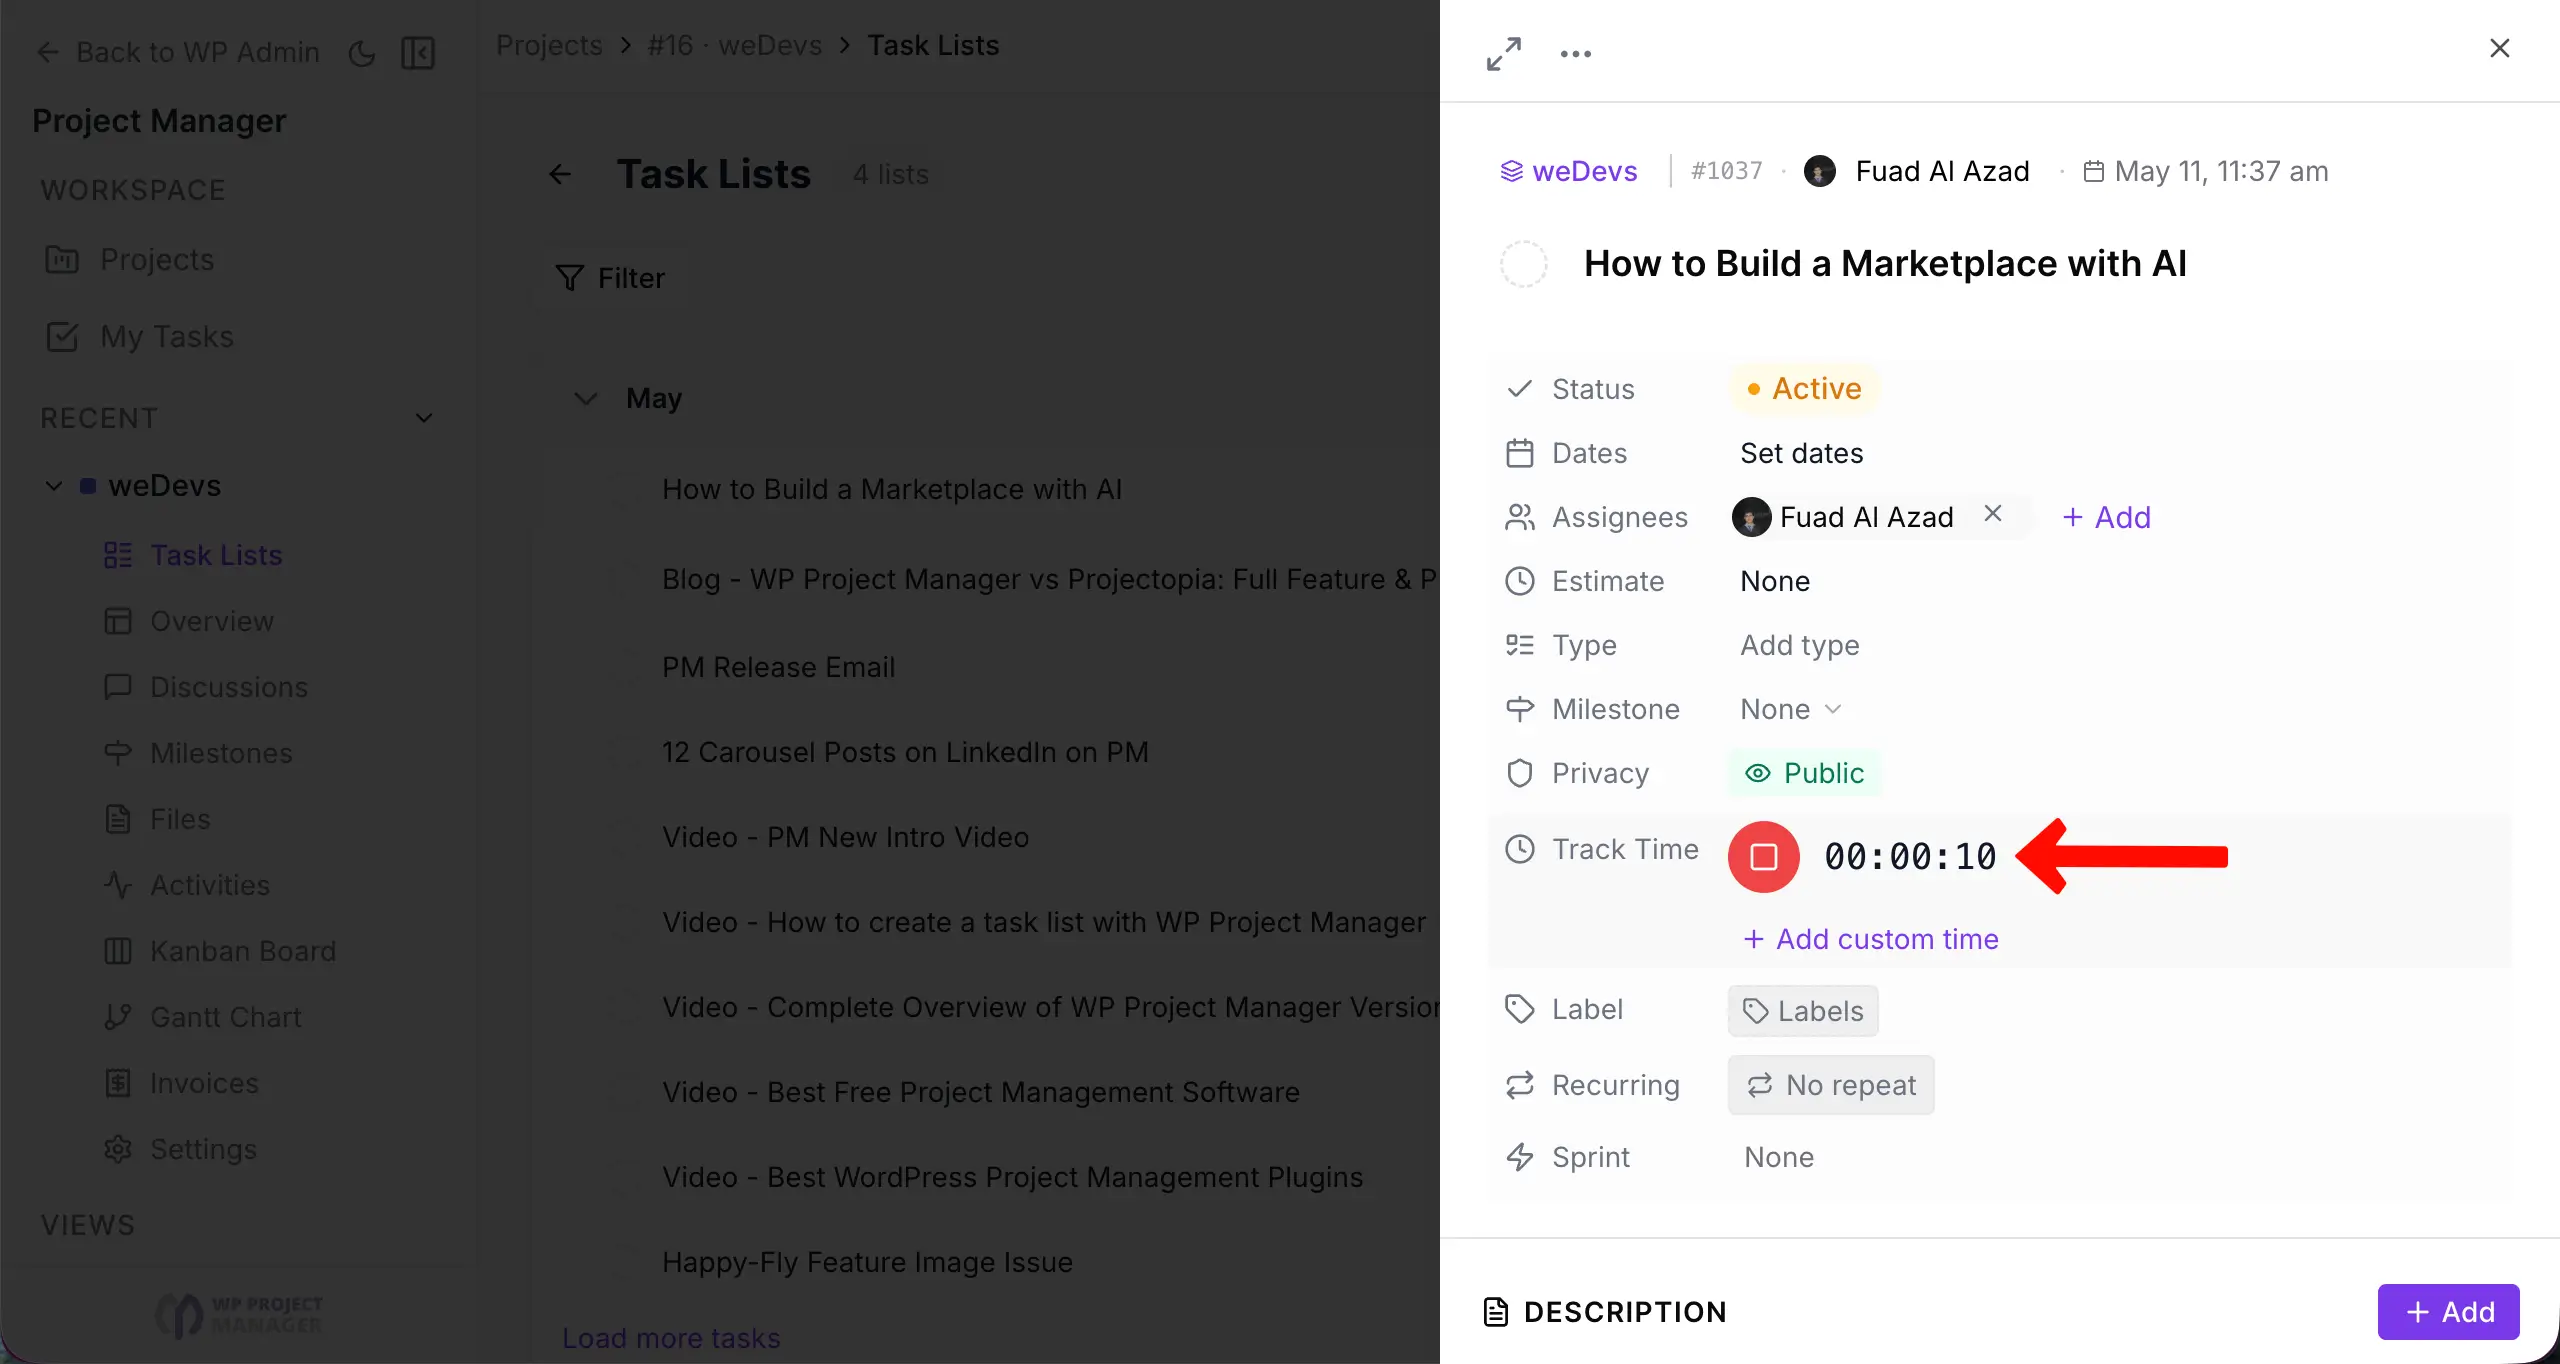2560x1364 pixels.
Task: Open task Video - Best Free Project Management Software
Action: [980, 1092]
